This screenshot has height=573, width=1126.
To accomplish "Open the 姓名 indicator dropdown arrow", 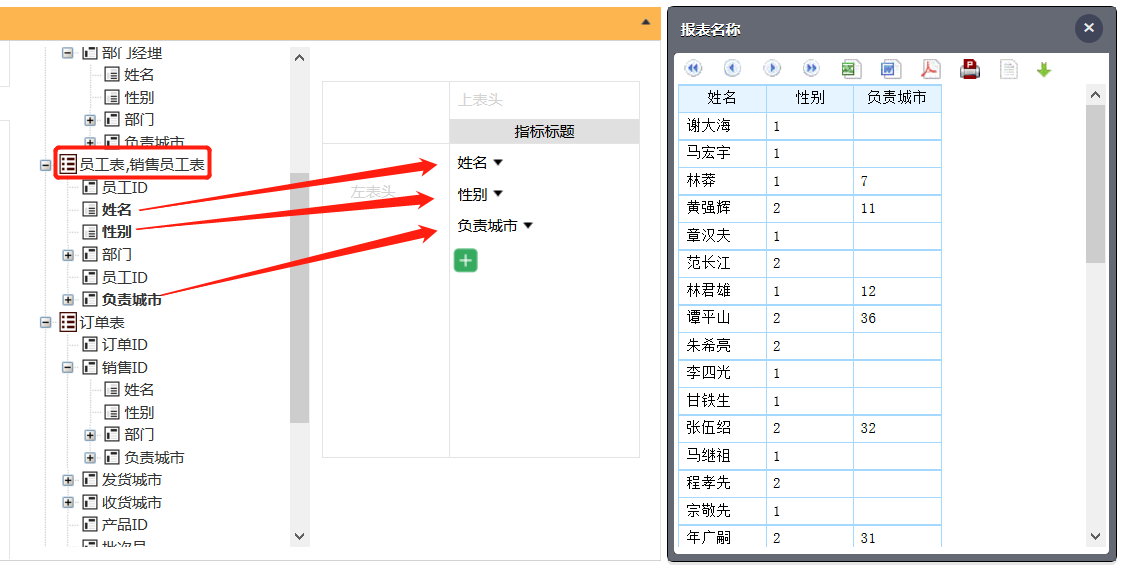I will point(498,163).
